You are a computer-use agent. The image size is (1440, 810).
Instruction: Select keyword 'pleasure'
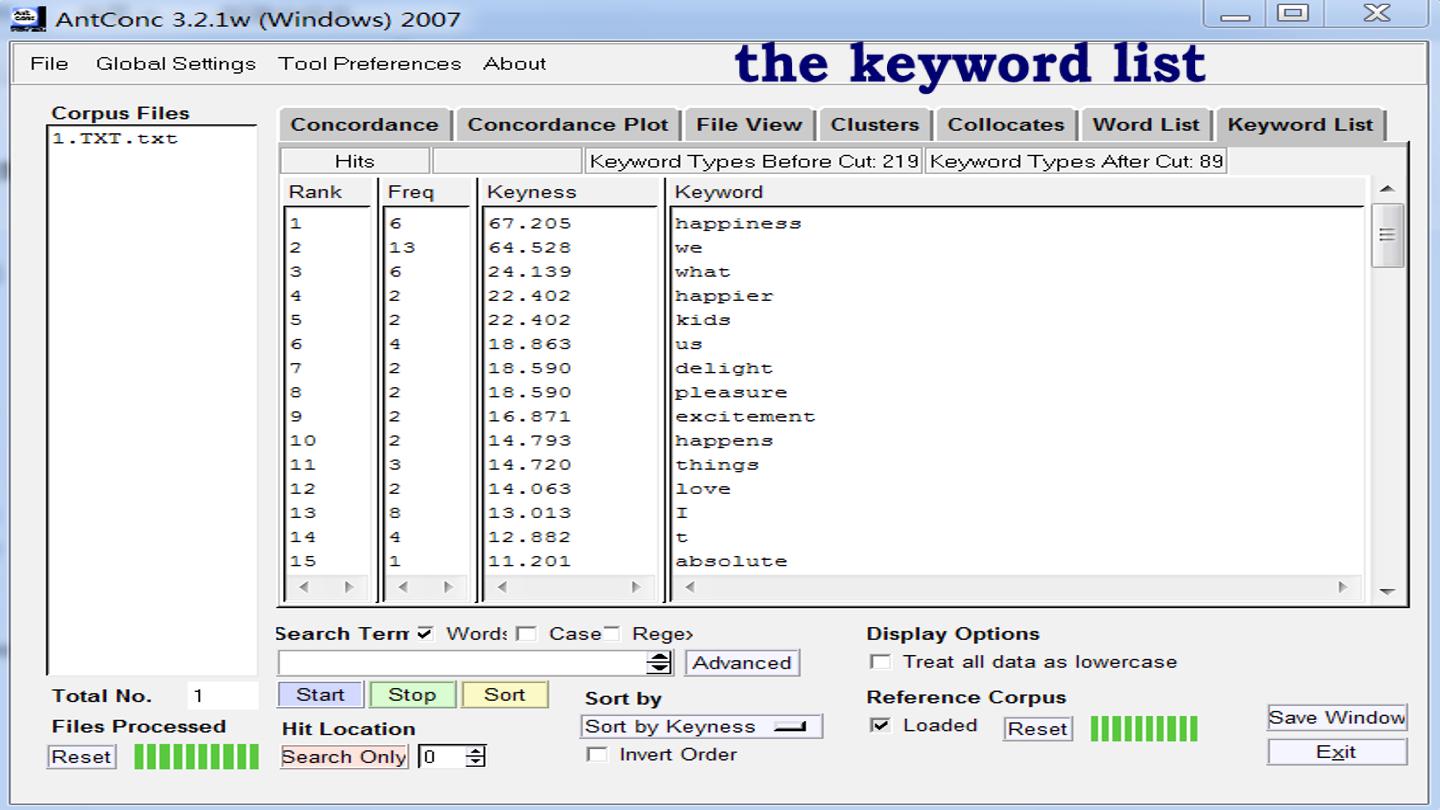click(731, 392)
